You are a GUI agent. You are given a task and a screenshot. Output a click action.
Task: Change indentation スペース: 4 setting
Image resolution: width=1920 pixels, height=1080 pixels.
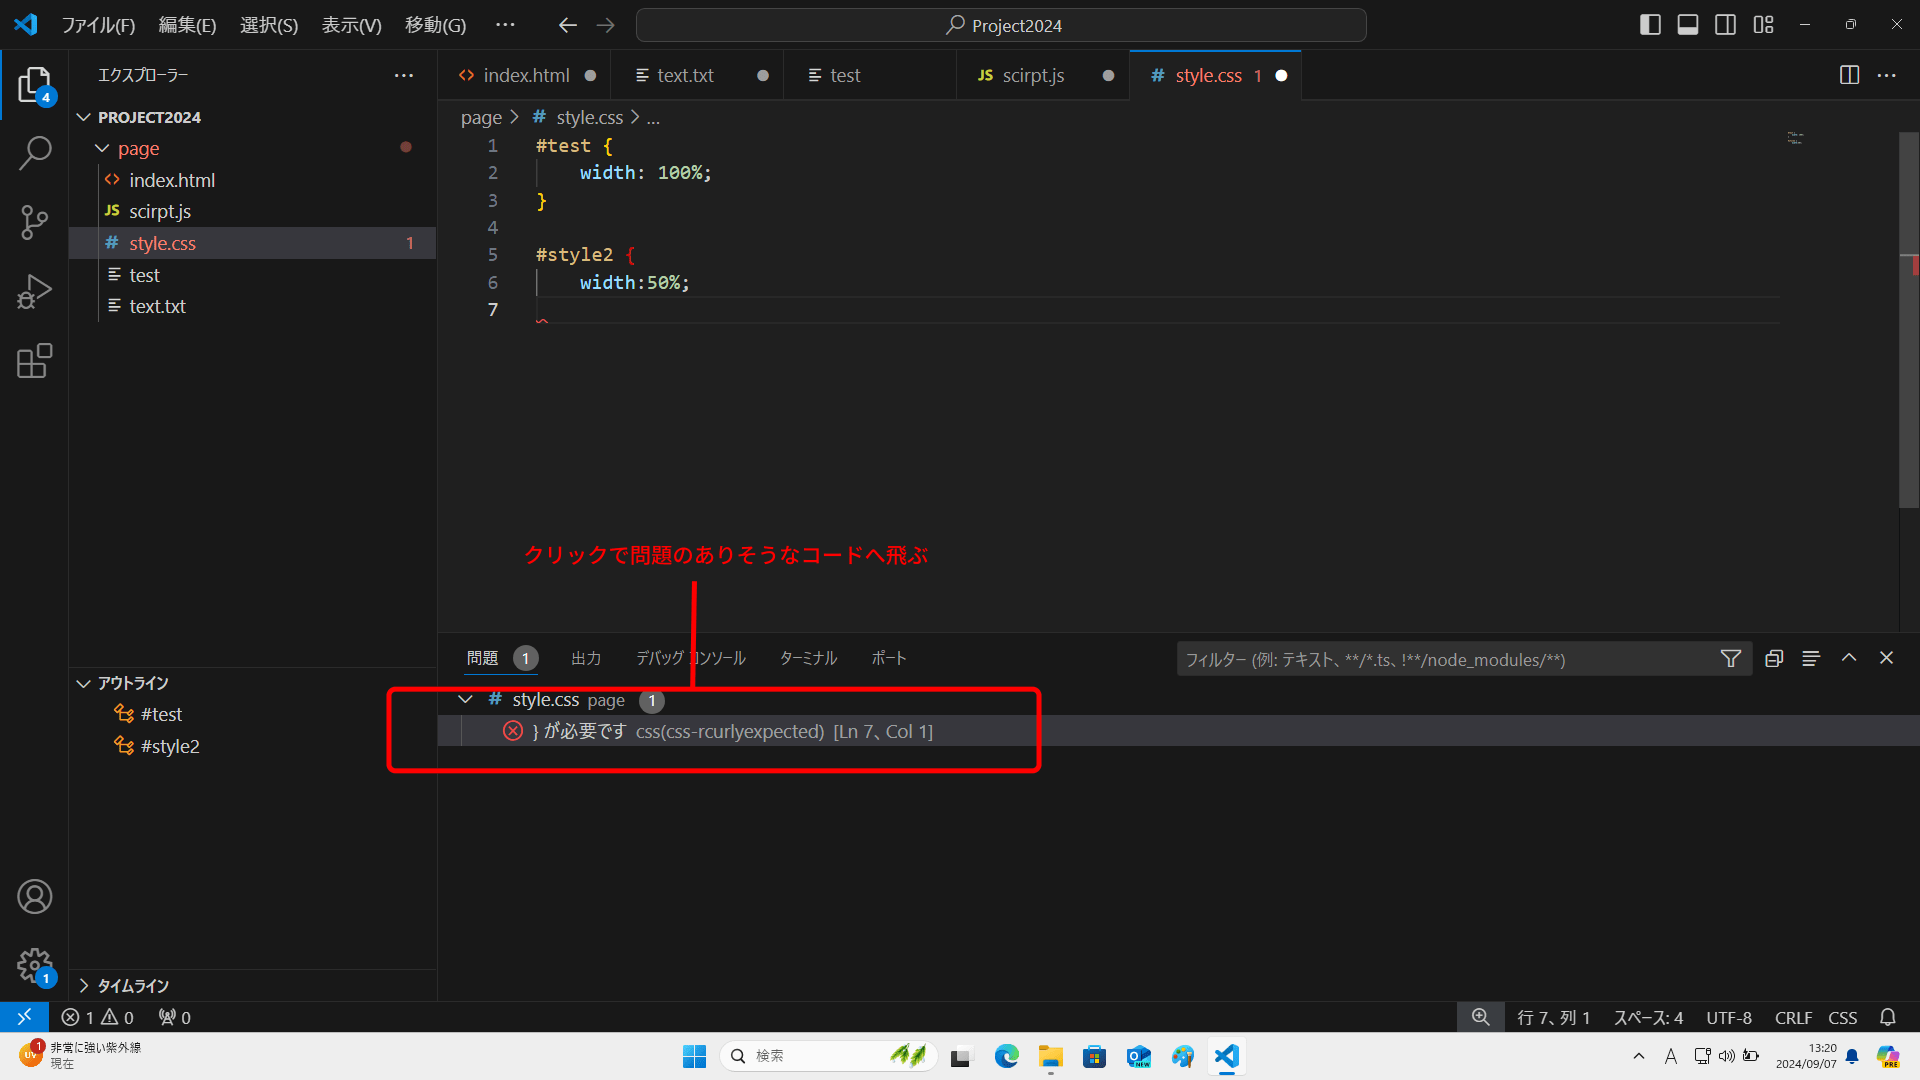tap(1648, 1017)
